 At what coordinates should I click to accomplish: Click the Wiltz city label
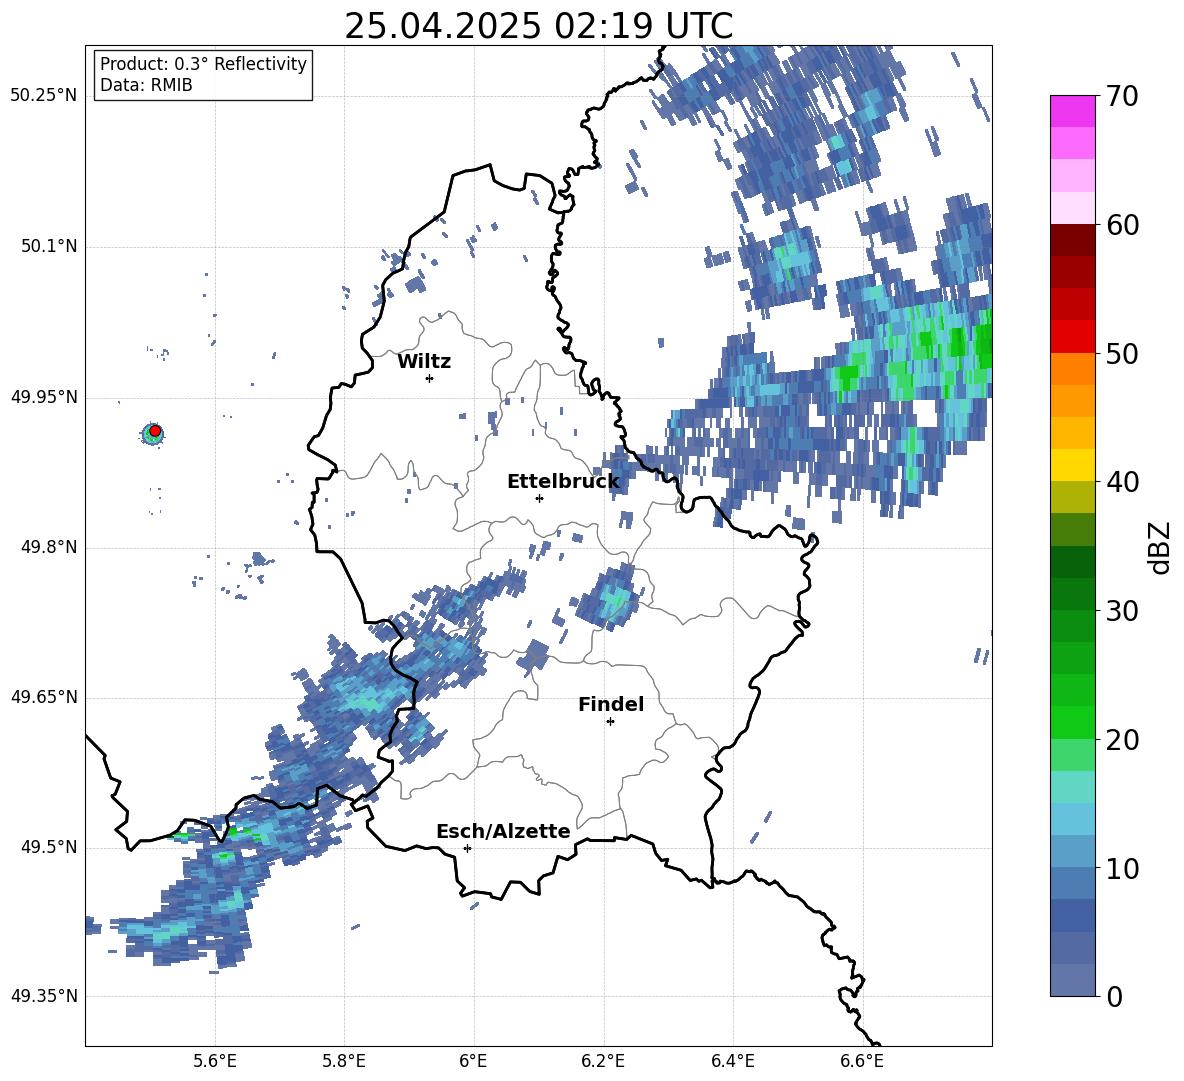tap(424, 362)
